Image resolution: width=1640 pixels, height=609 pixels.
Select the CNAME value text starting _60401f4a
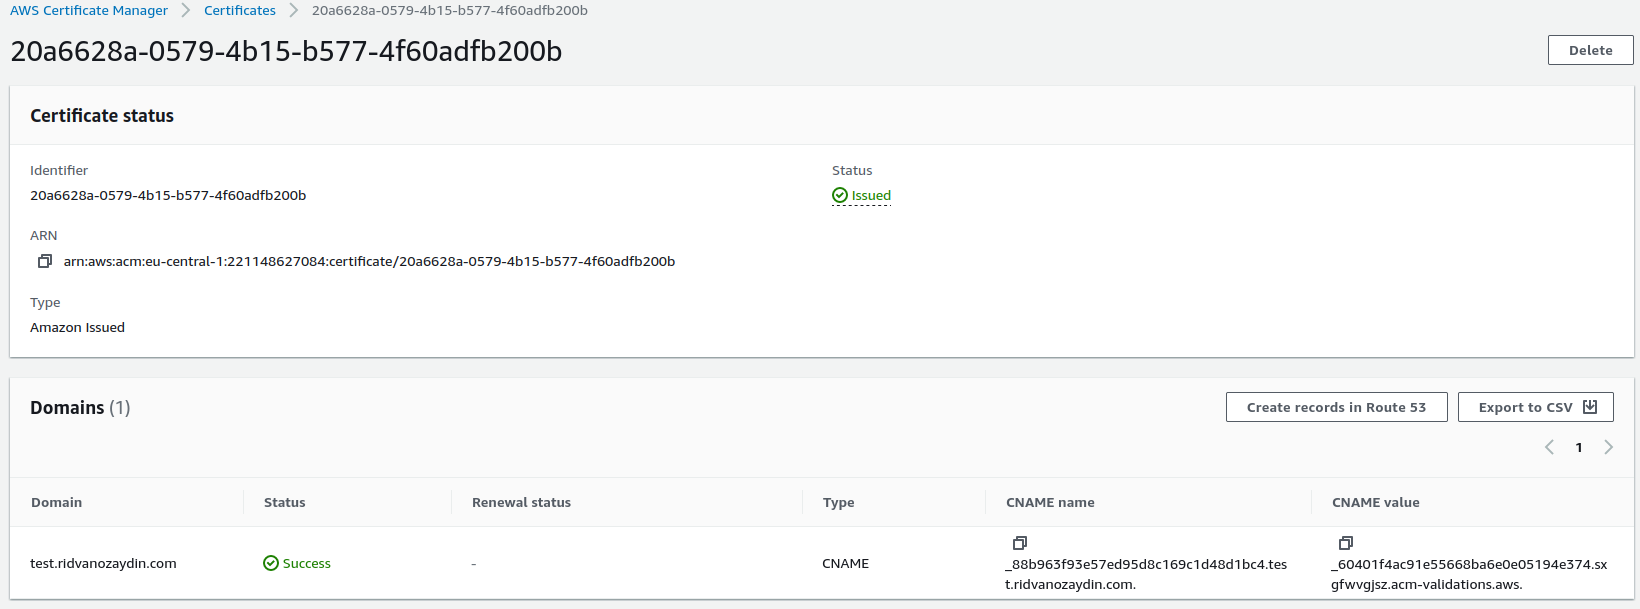click(x=1469, y=574)
